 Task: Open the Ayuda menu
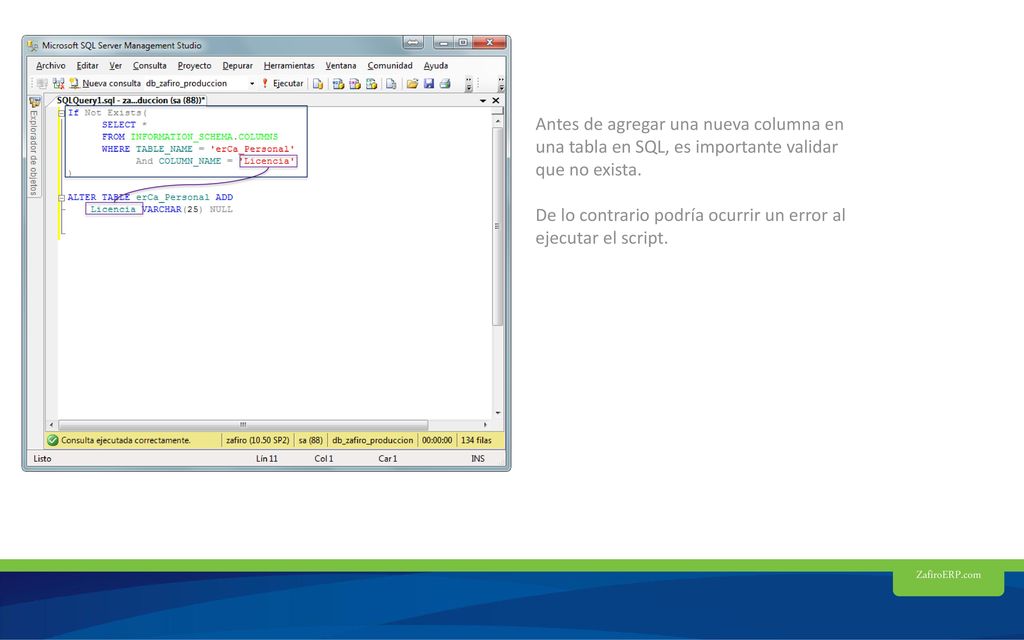[436, 65]
